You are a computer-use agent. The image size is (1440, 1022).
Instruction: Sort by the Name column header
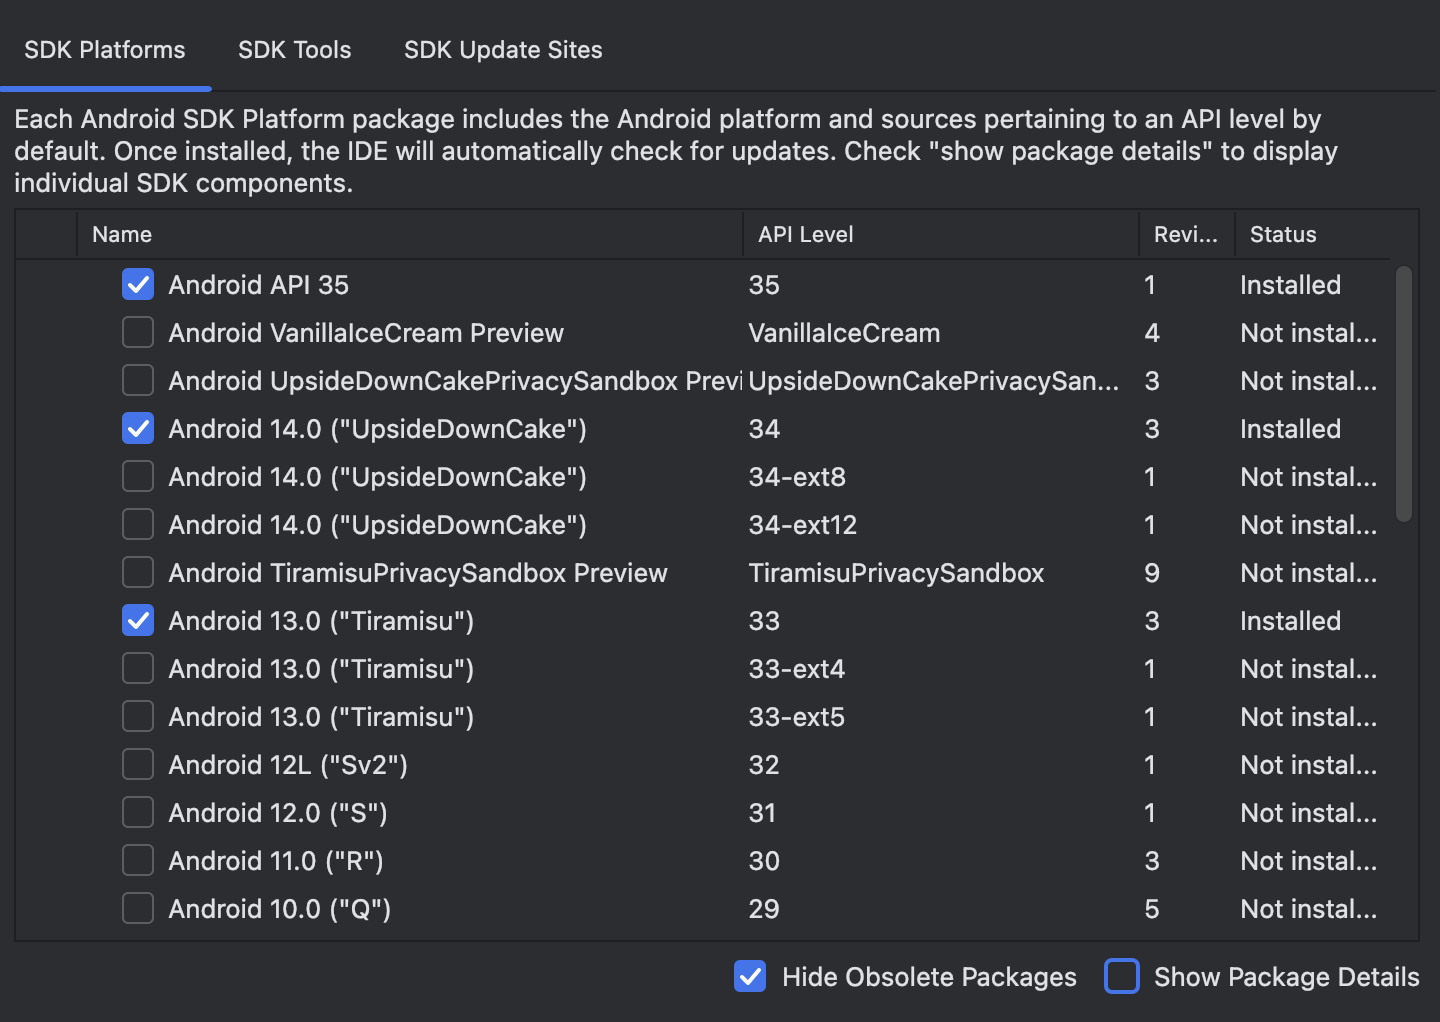[x=410, y=235]
